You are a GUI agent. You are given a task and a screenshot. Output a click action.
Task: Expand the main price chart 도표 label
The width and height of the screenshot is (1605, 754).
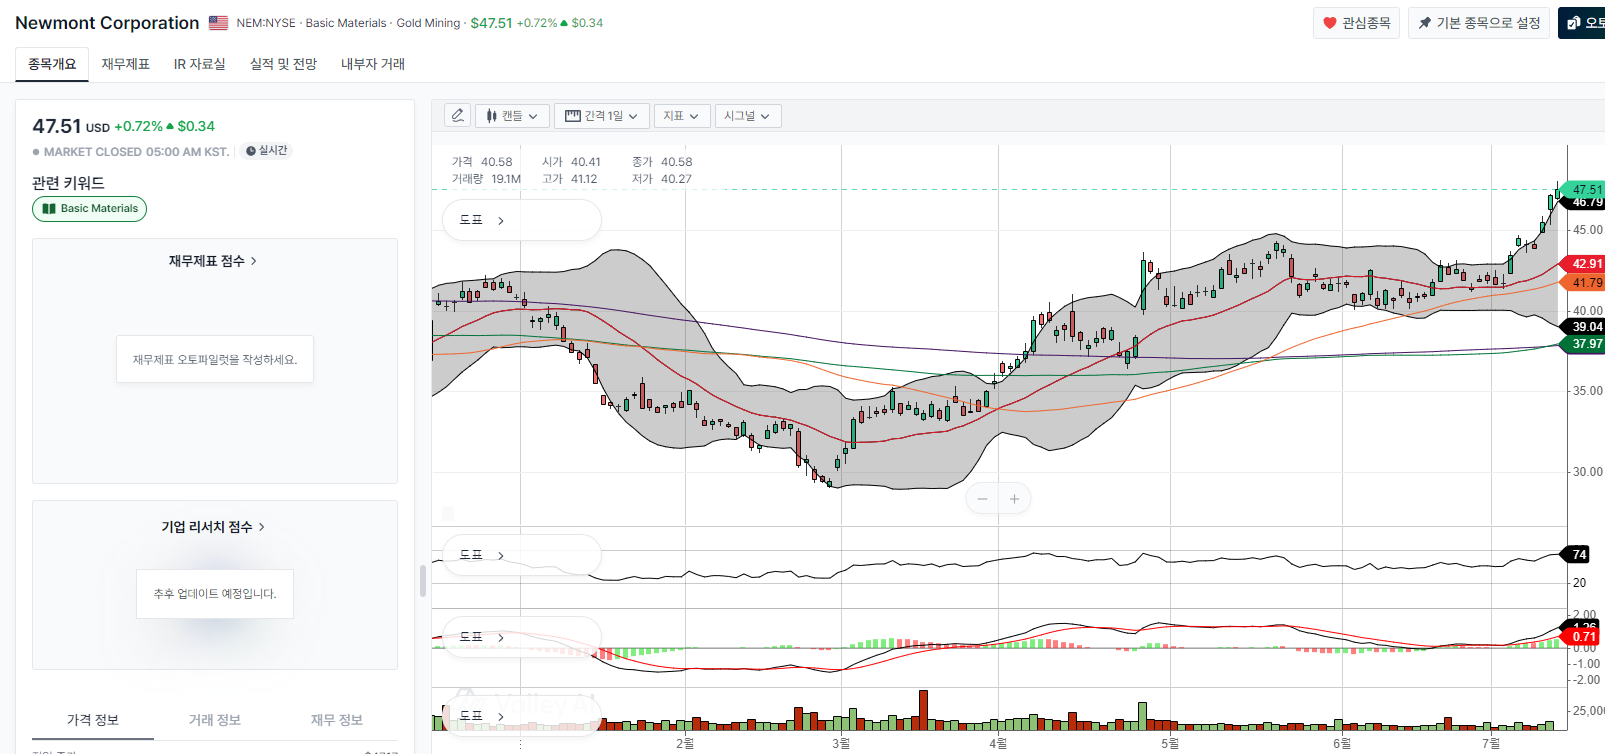[x=482, y=220]
